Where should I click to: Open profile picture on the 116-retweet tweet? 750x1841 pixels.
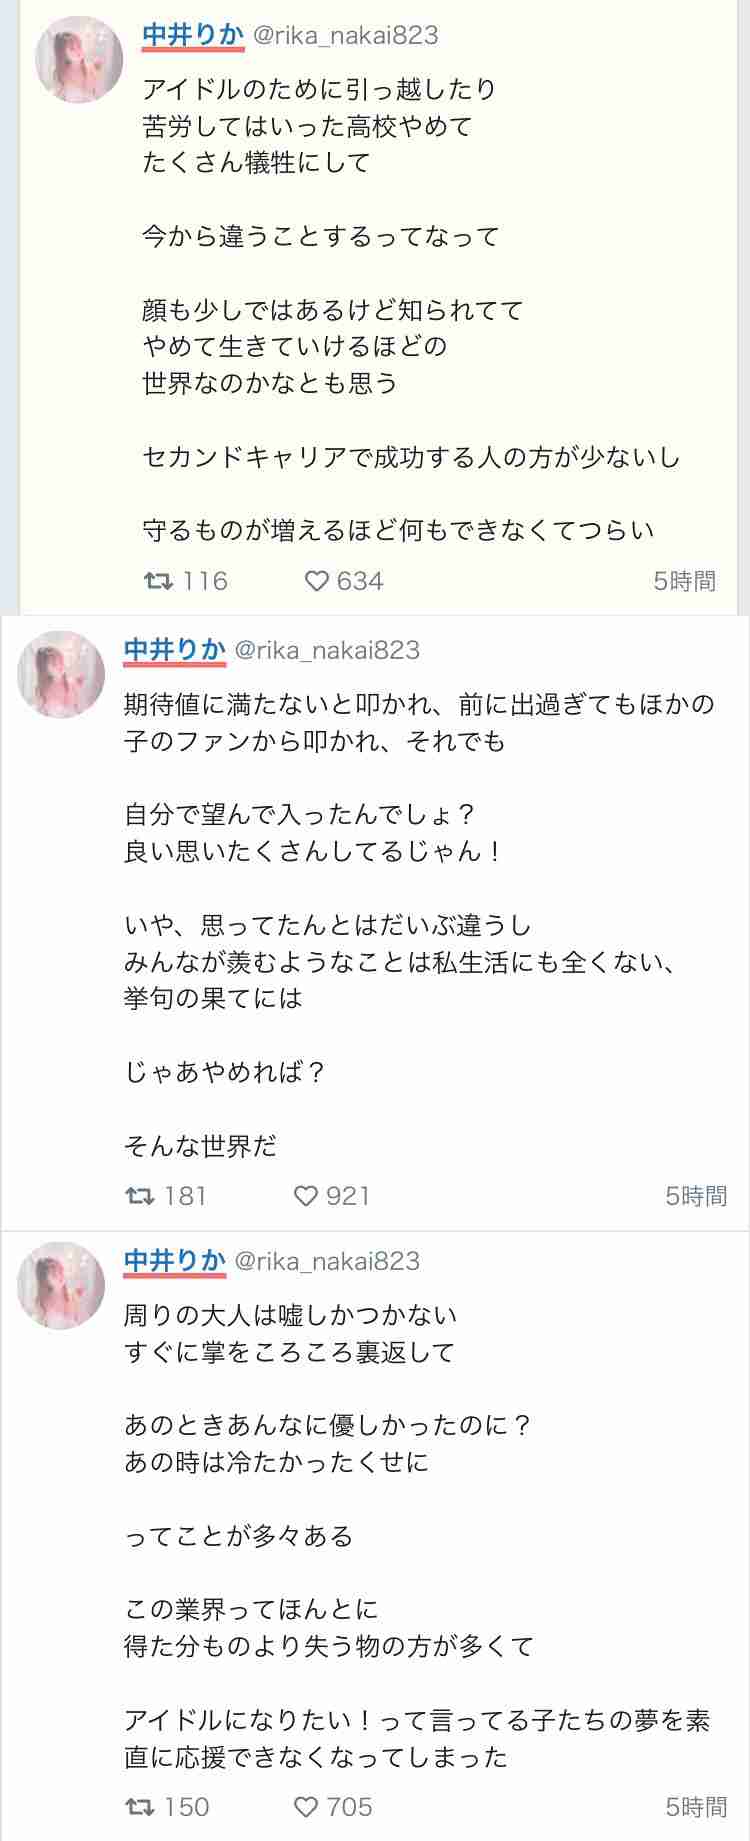(79, 59)
